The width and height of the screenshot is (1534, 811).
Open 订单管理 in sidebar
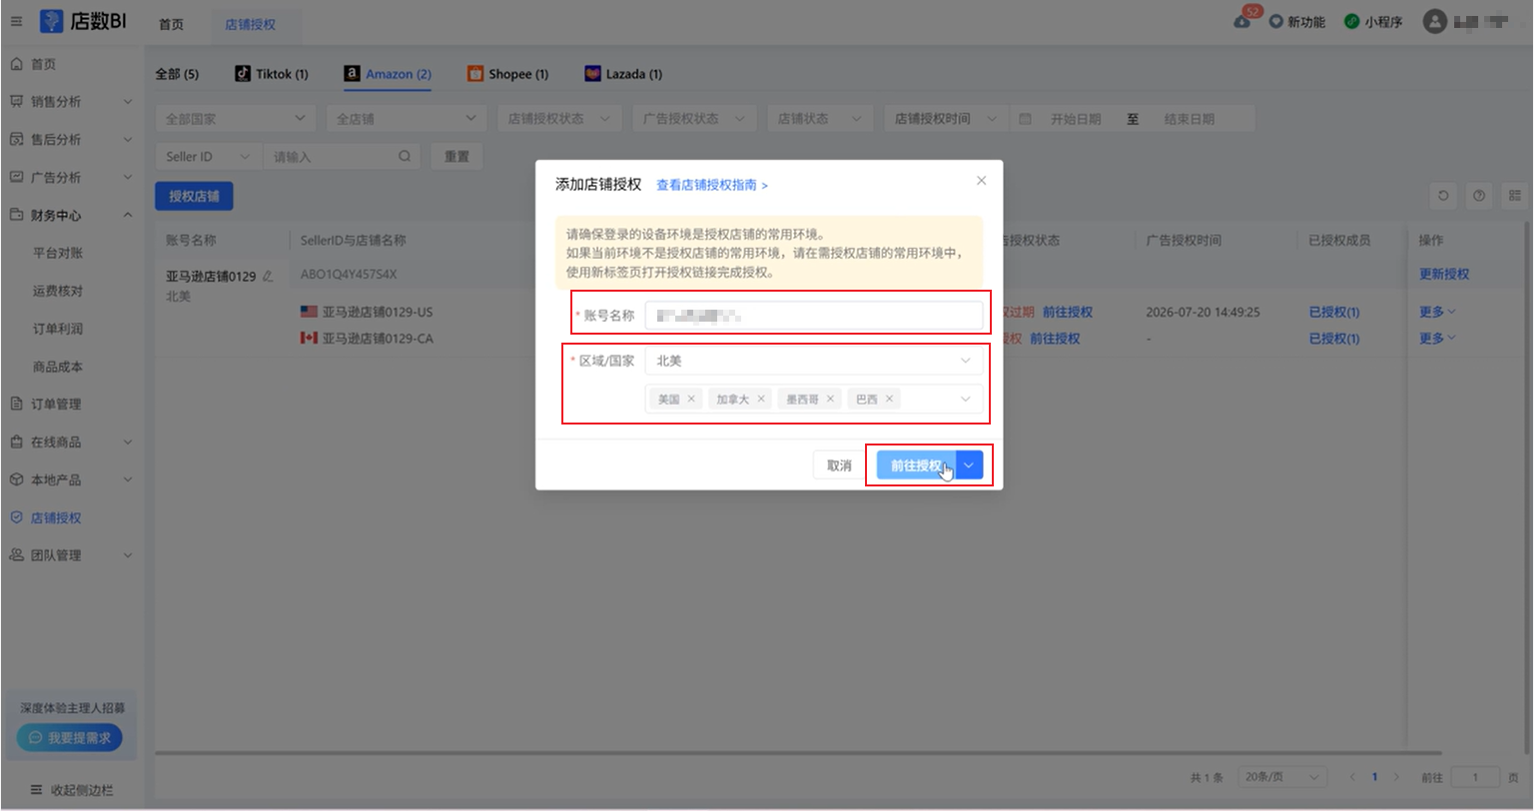click(x=56, y=404)
